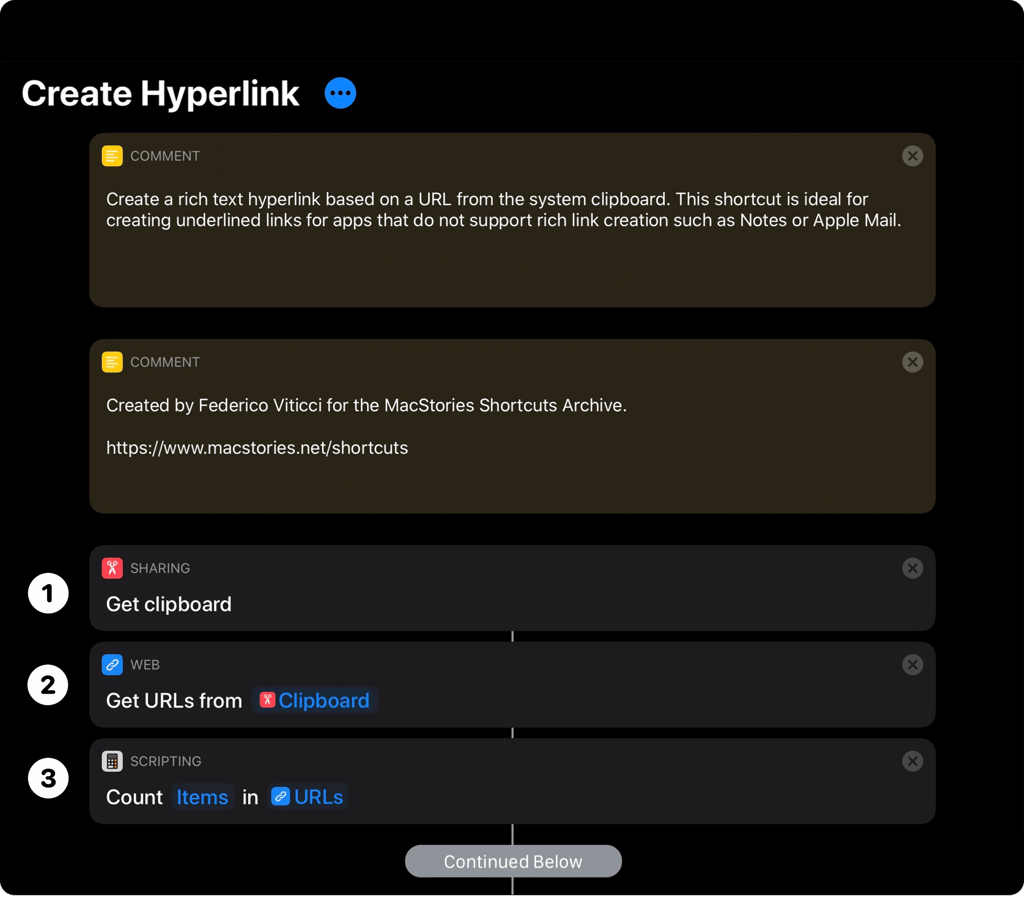This screenshot has width=1024, height=897.
Task: Click step number 2 circle badge
Action: tap(48, 685)
